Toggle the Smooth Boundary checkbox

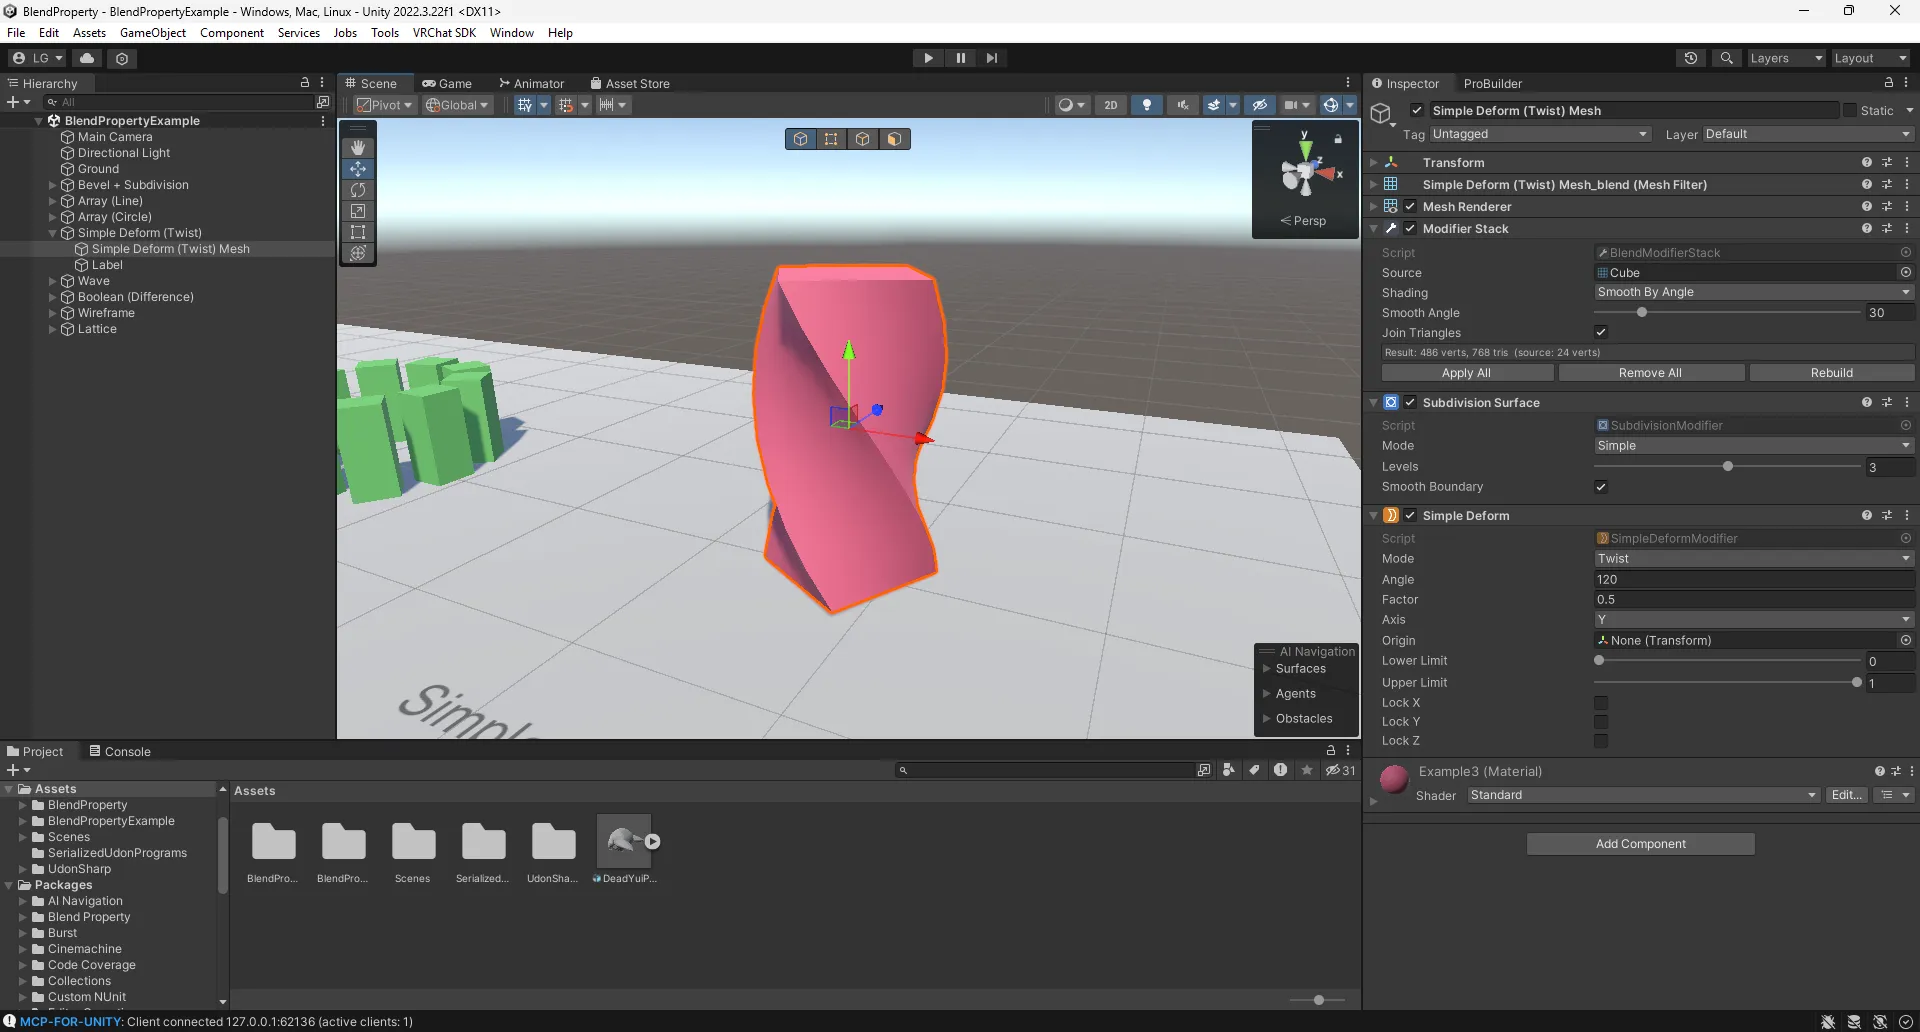[x=1601, y=487]
